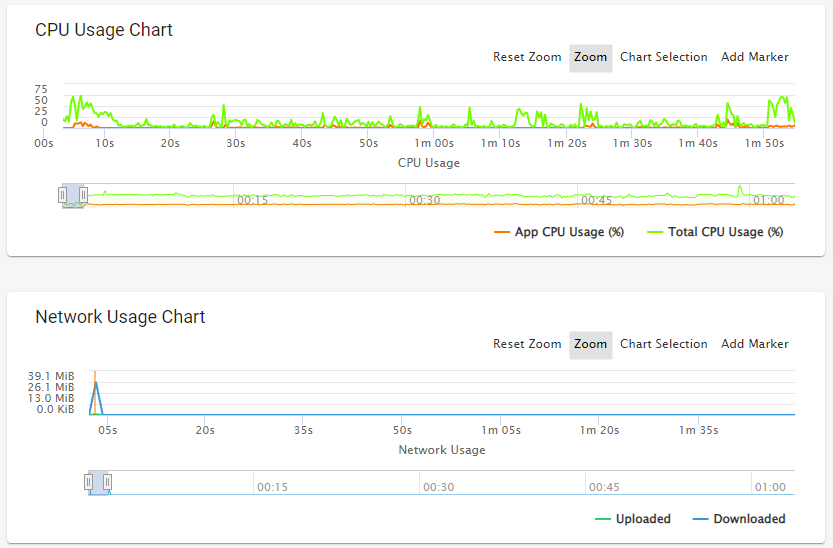The image size is (833, 548).
Task: Choose Chart Selection in CPU Usage Chart
Action: click(x=664, y=57)
